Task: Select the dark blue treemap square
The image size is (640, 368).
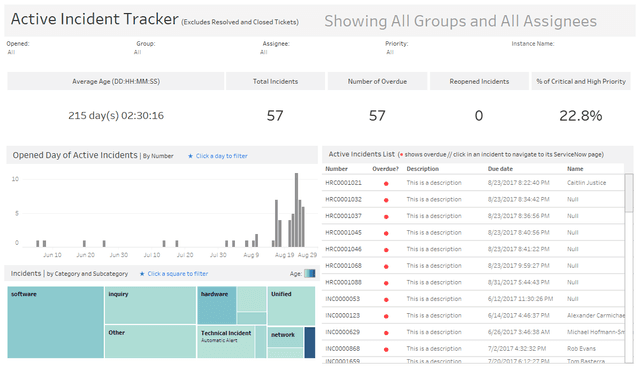Action: pyautogui.click(x=310, y=342)
